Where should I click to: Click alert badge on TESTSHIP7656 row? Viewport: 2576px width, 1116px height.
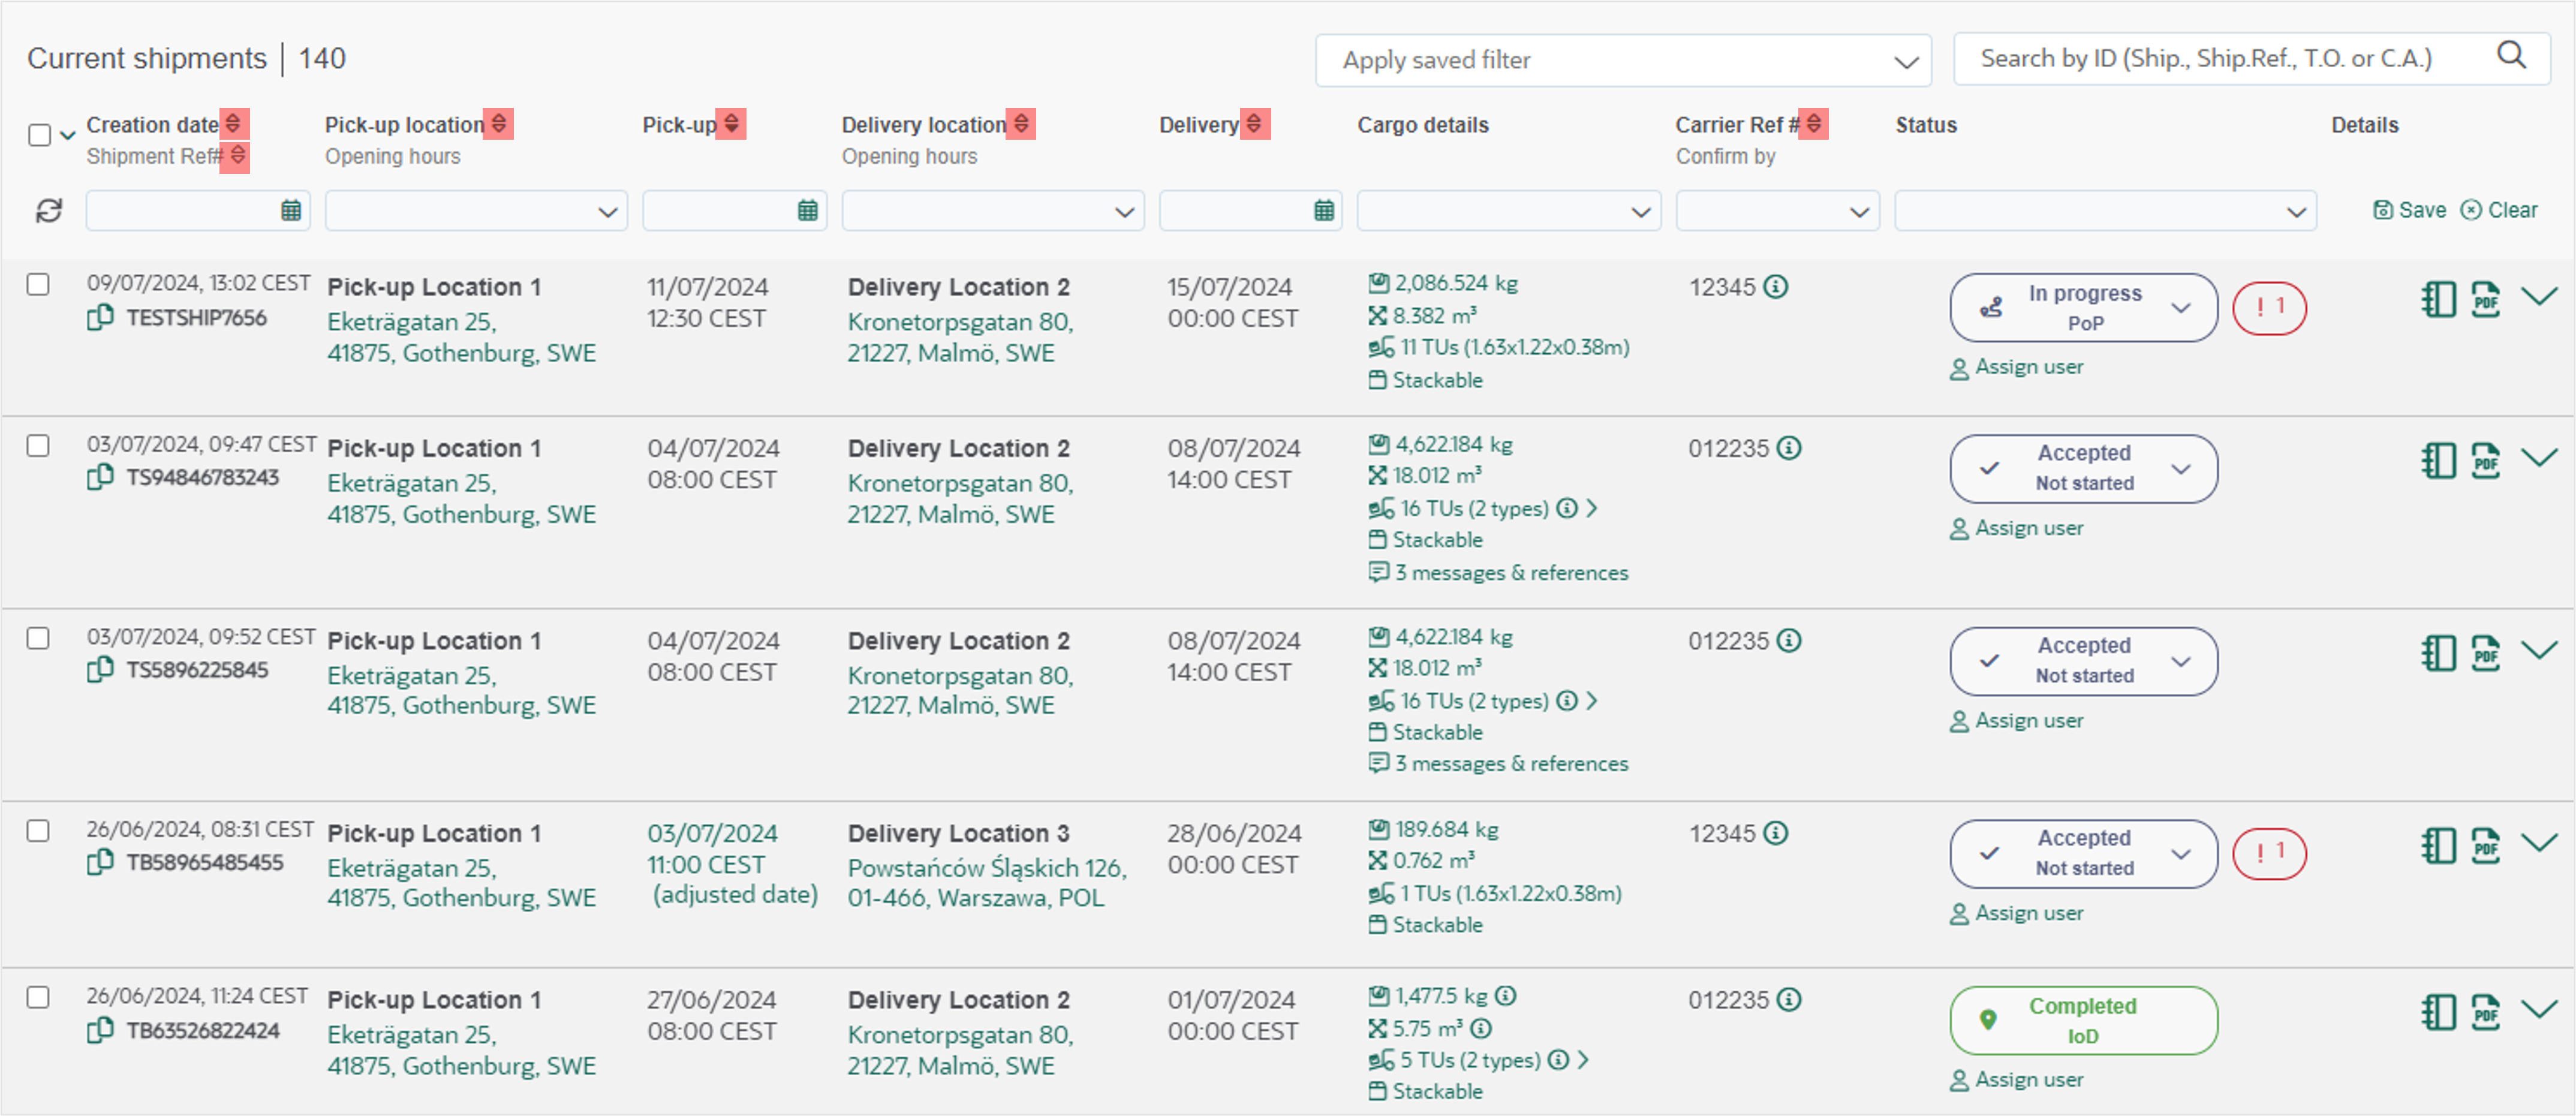2269,308
